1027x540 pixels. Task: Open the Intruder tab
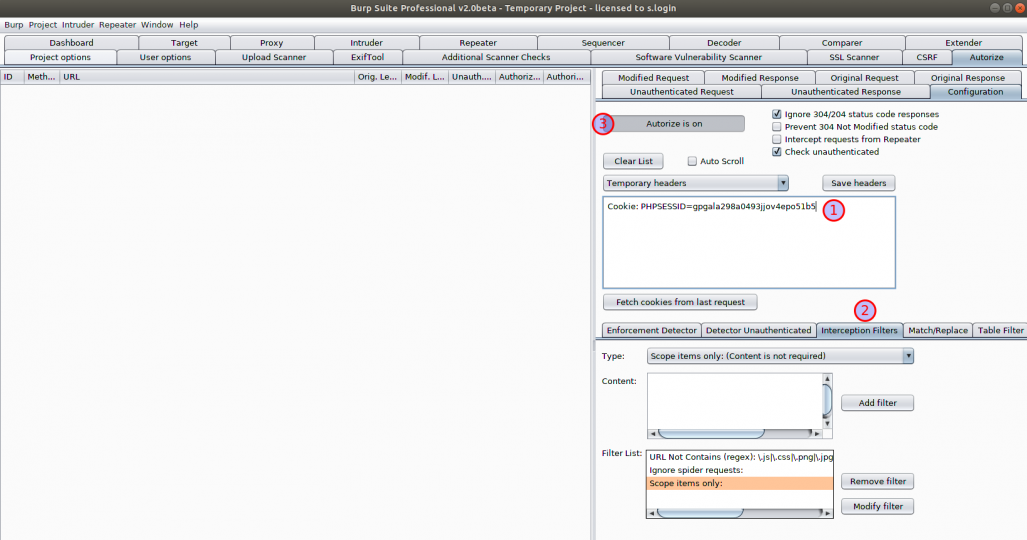[x=366, y=43]
